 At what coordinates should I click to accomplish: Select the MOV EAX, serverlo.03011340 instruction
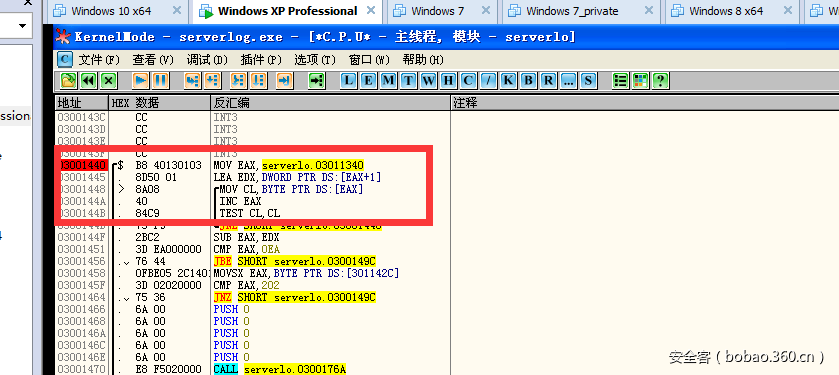(288, 166)
